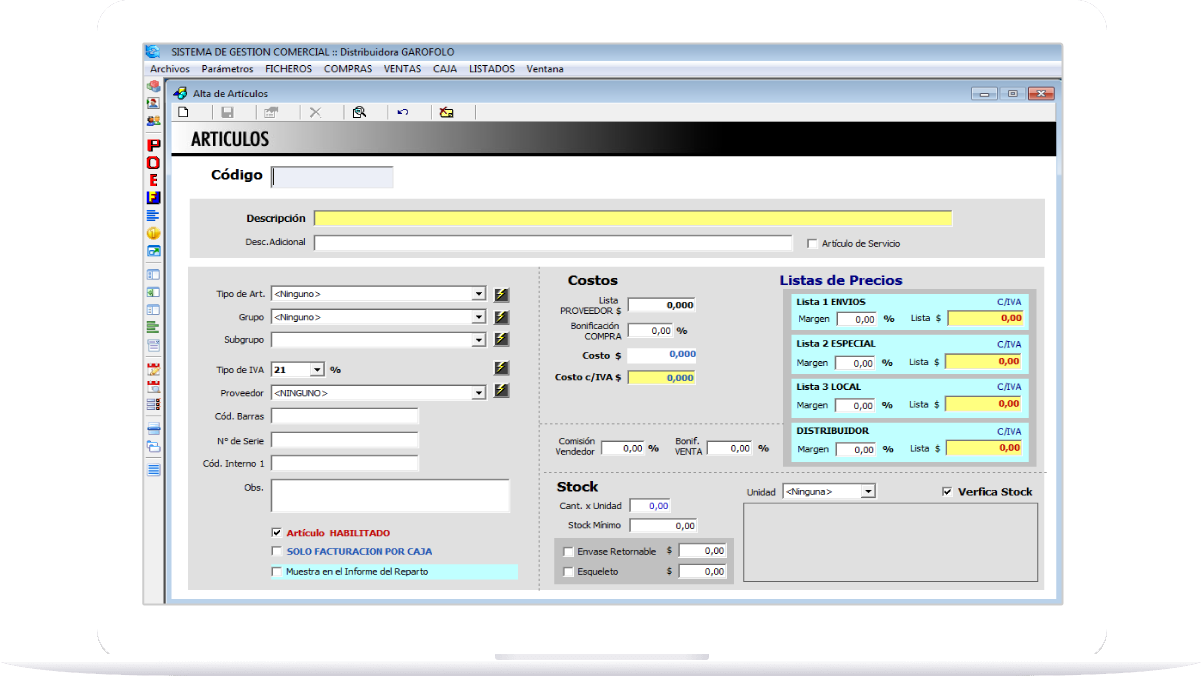Enable the Envase Retornable checkbox

tap(569, 551)
